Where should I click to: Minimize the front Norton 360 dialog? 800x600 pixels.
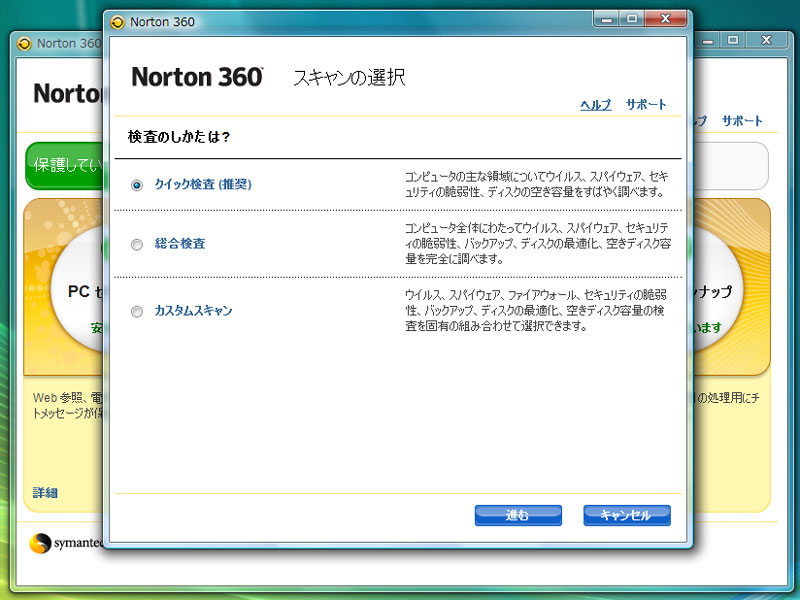[607, 19]
